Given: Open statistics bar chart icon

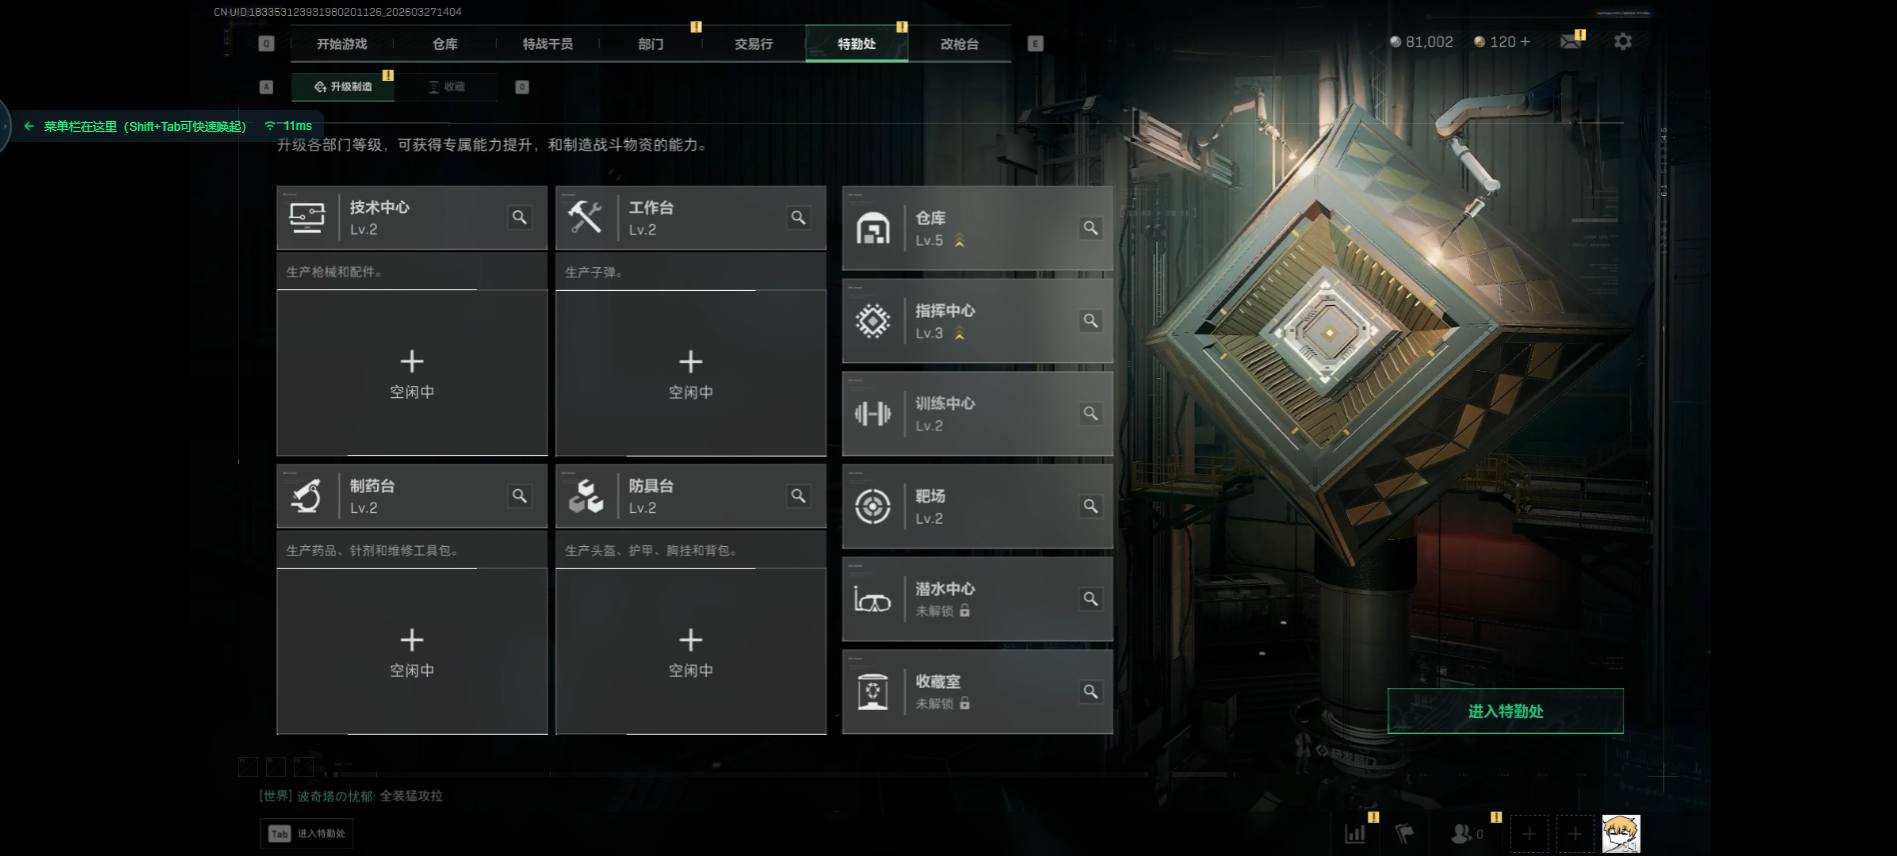Looking at the screenshot, I should [x=1355, y=833].
